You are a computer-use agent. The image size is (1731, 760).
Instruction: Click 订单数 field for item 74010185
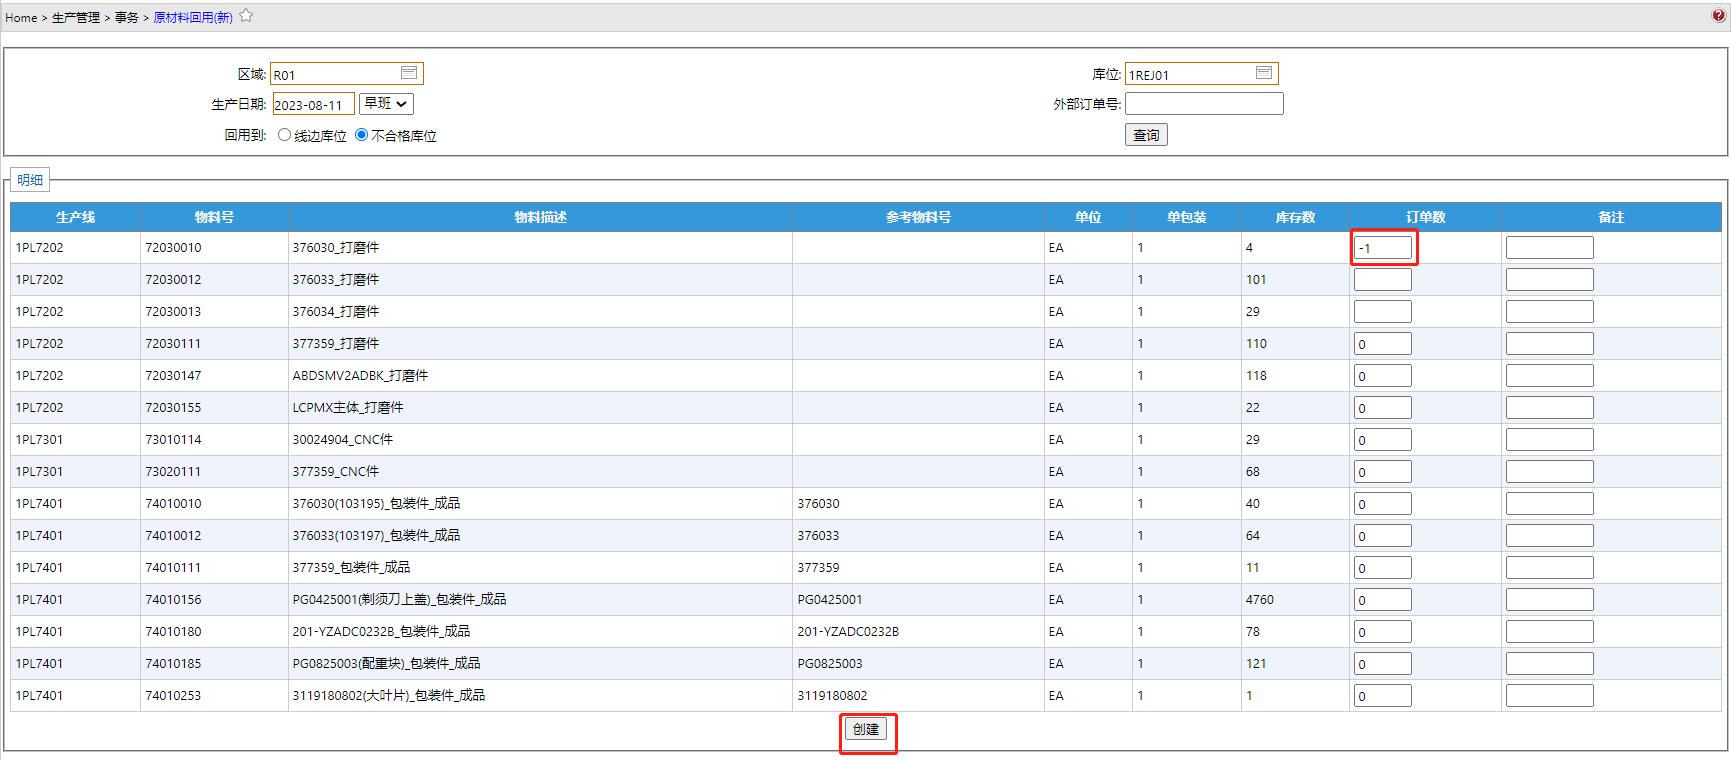click(1383, 664)
